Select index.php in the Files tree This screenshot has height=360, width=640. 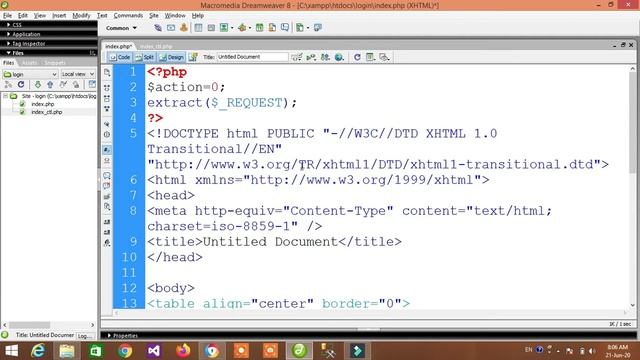point(42,104)
